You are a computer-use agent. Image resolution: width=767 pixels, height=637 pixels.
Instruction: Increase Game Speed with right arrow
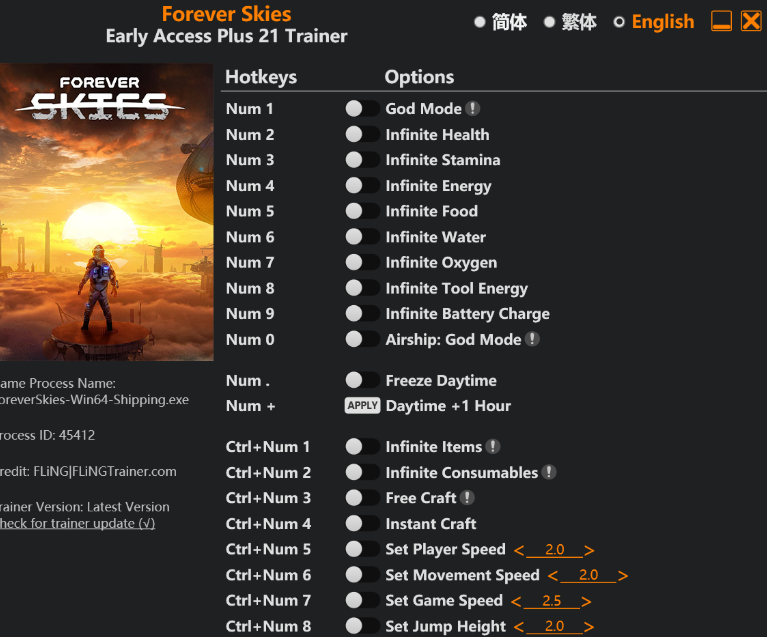586,601
